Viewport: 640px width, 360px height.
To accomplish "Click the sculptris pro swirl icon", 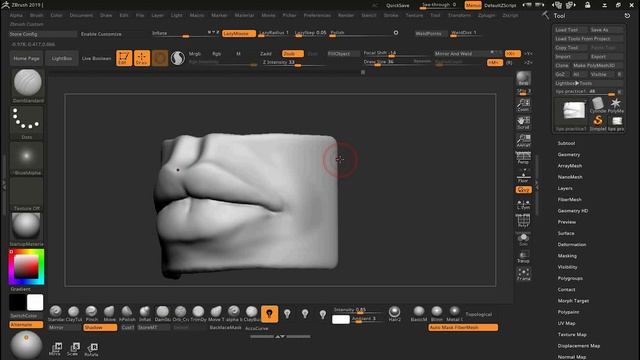I will (178, 58).
